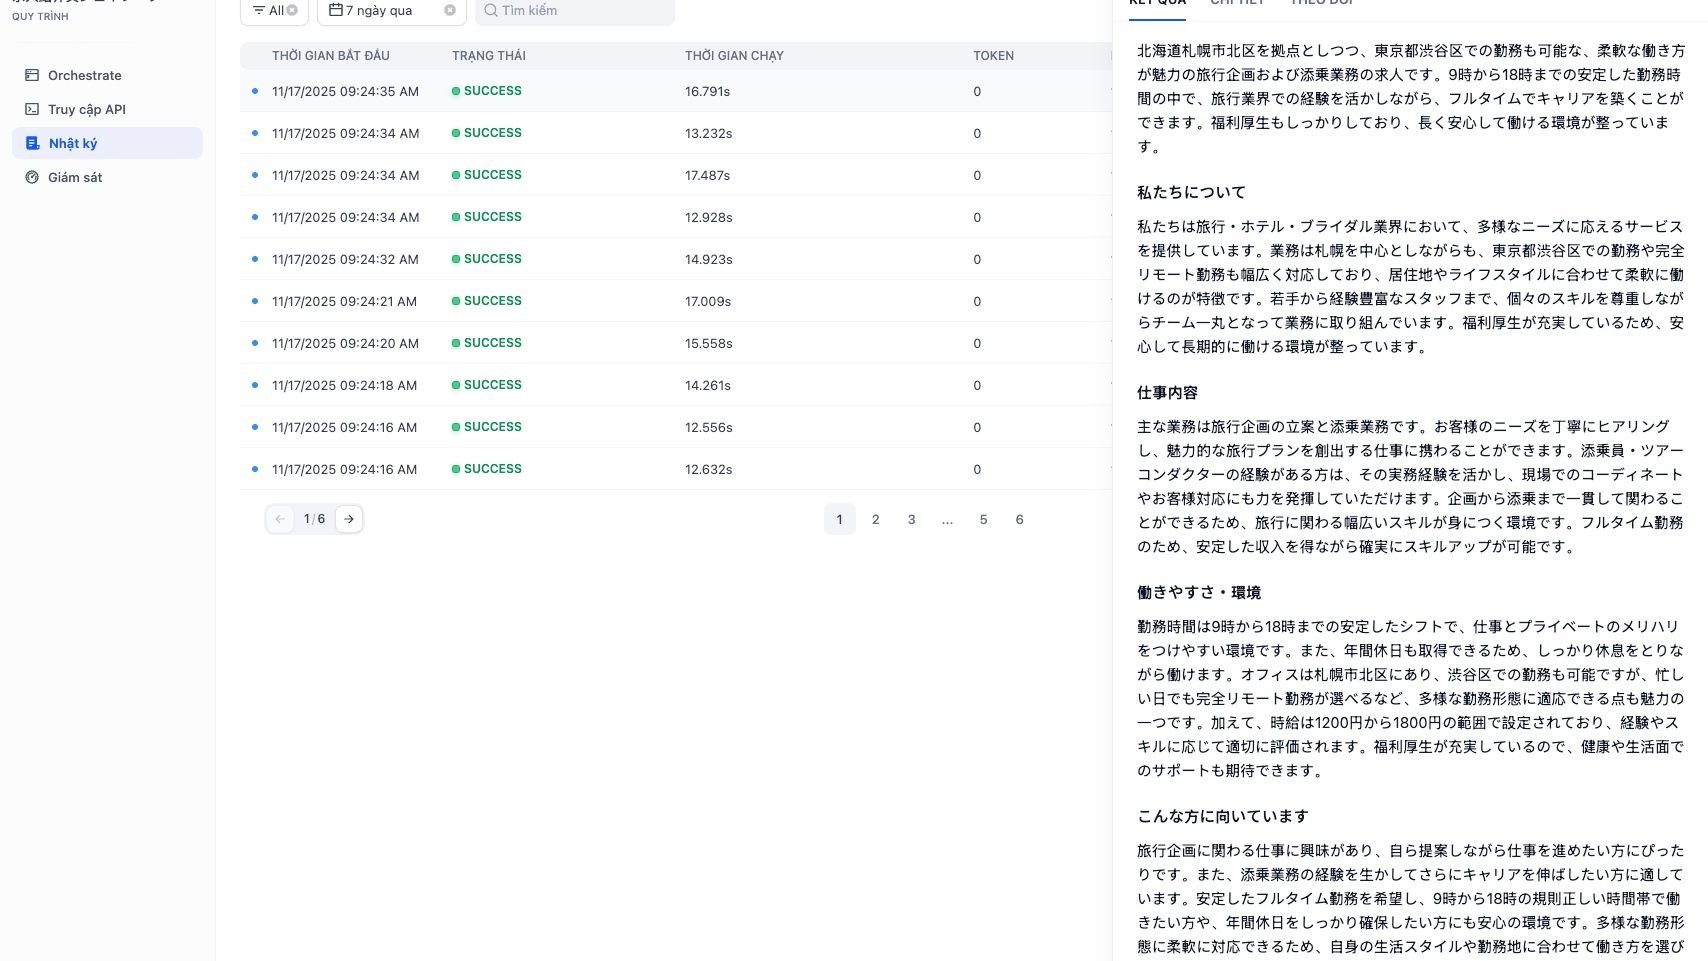Image resolution: width=1708 pixels, height=961 pixels.
Task: Click the search magnifier icon
Action: (490, 11)
